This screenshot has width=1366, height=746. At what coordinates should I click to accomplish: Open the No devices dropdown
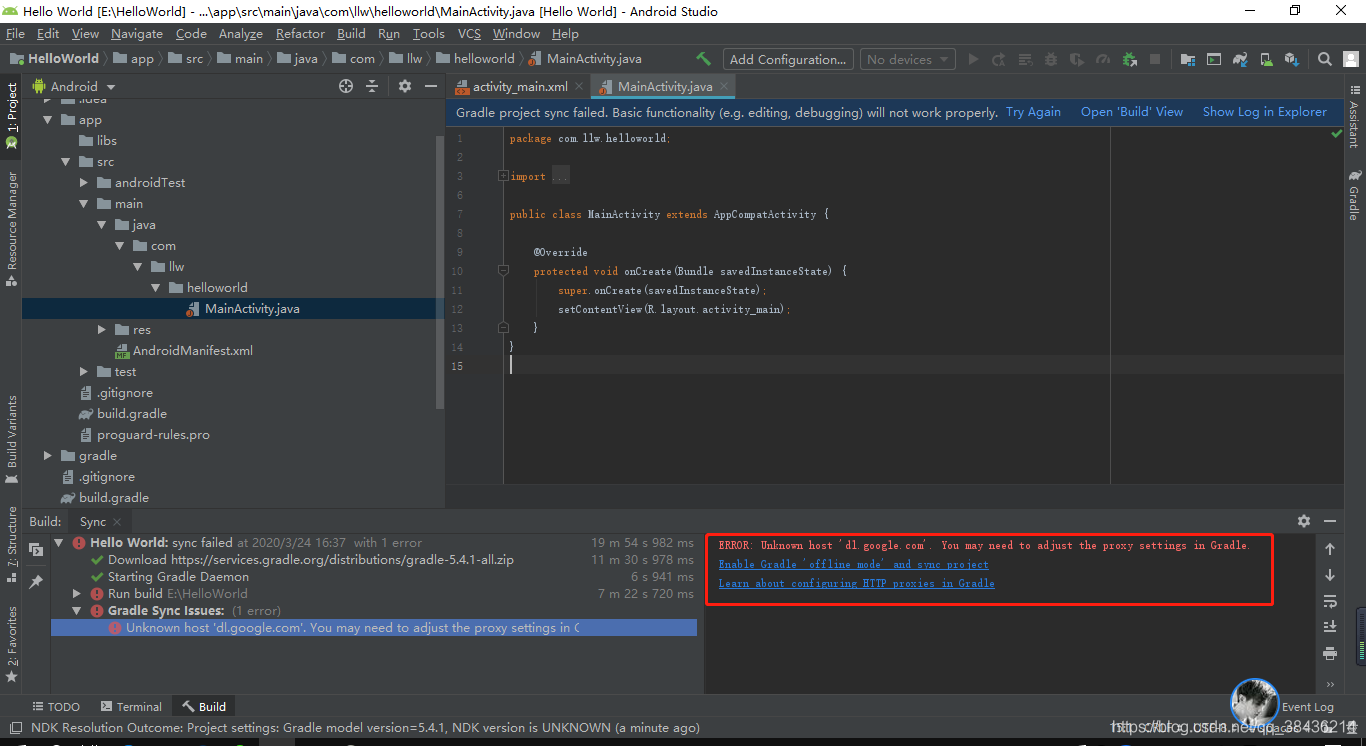coord(907,59)
